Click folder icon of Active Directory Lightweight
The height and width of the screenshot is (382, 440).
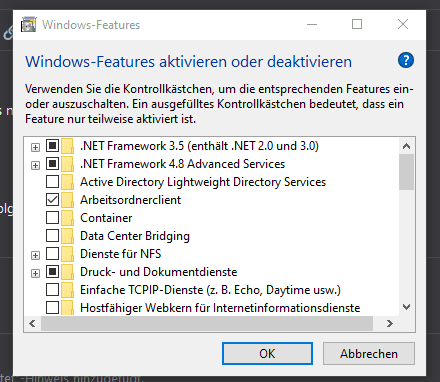click(67, 182)
